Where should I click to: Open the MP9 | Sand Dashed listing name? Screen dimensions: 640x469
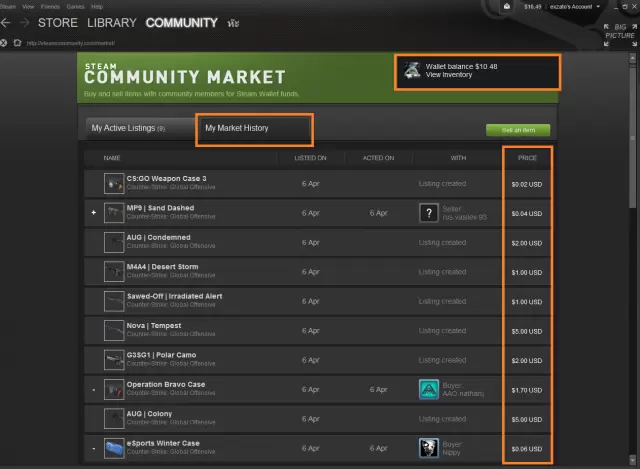160,208
